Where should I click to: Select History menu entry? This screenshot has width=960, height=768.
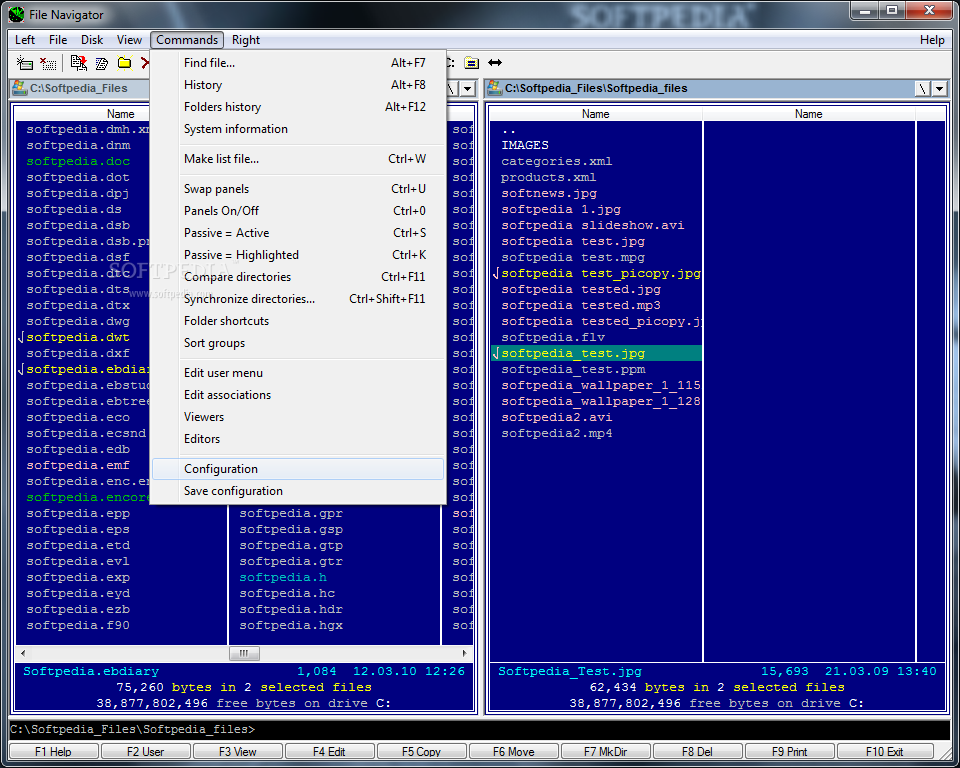pos(298,85)
